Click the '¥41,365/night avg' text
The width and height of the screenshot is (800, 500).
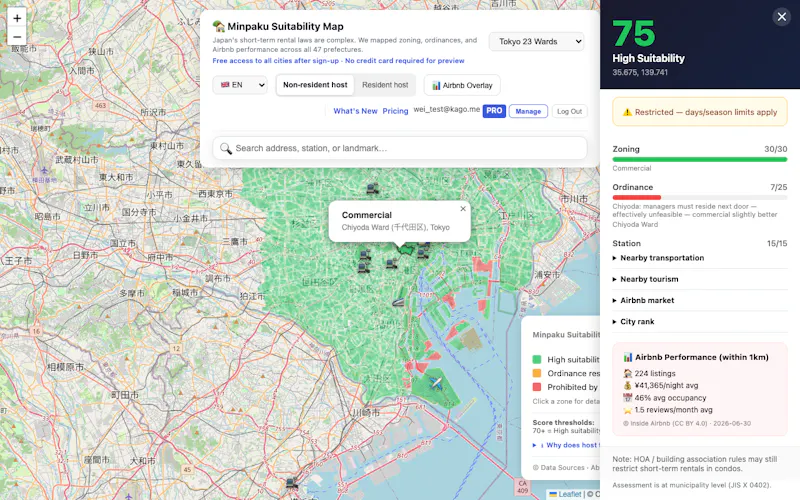(666, 386)
